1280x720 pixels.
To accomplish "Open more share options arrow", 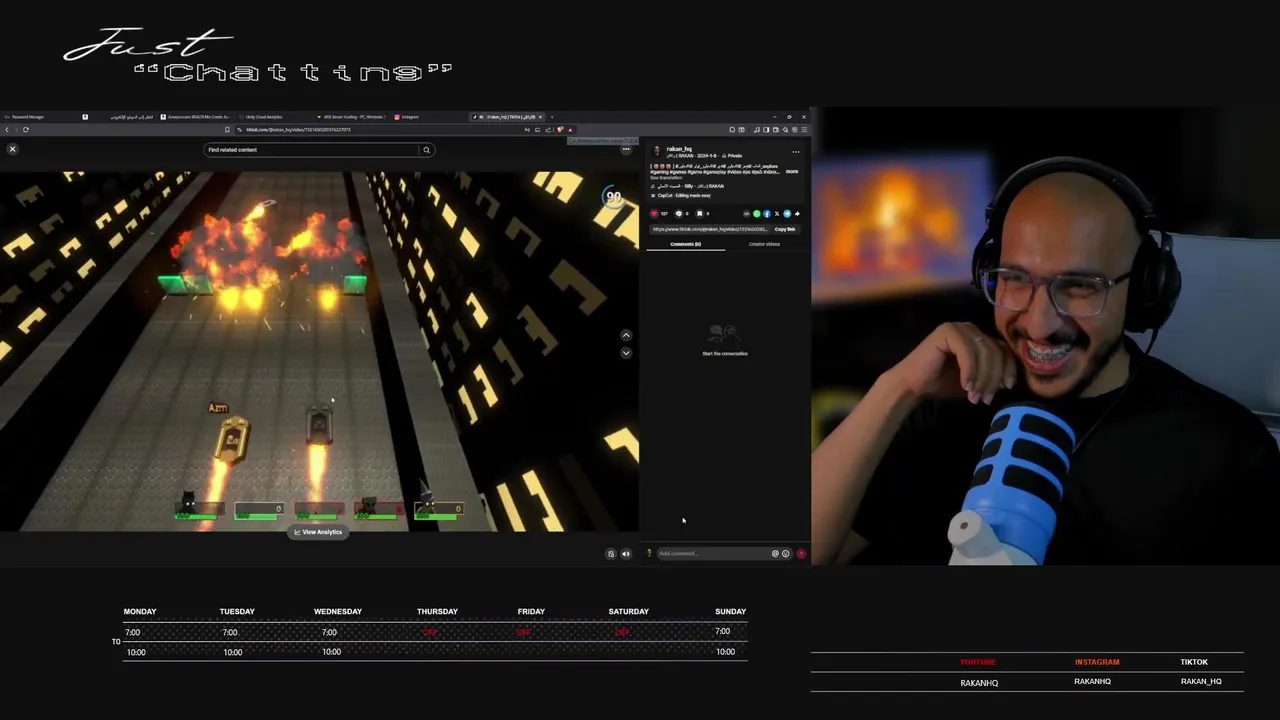I will 797,214.
